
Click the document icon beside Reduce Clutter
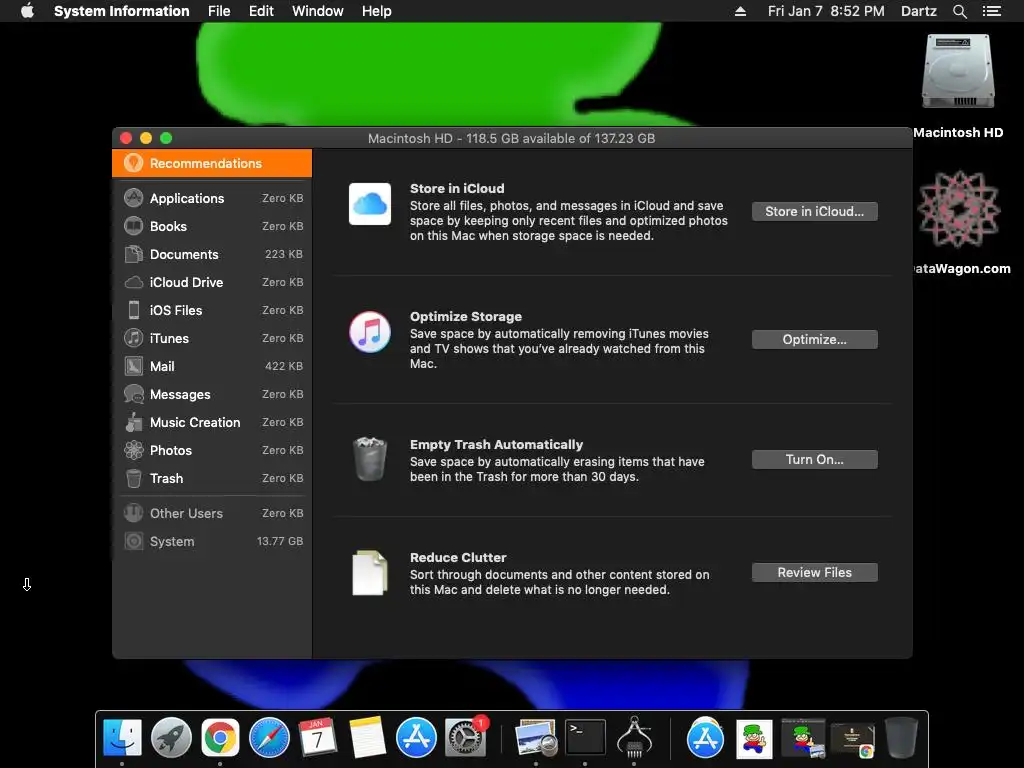pyautogui.click(x=370, y=573)
